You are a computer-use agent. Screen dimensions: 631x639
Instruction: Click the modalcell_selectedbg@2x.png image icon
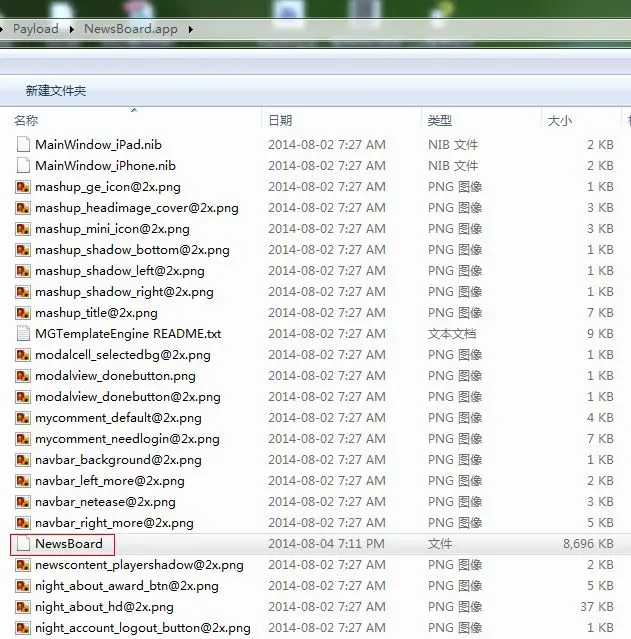point(23,355)
